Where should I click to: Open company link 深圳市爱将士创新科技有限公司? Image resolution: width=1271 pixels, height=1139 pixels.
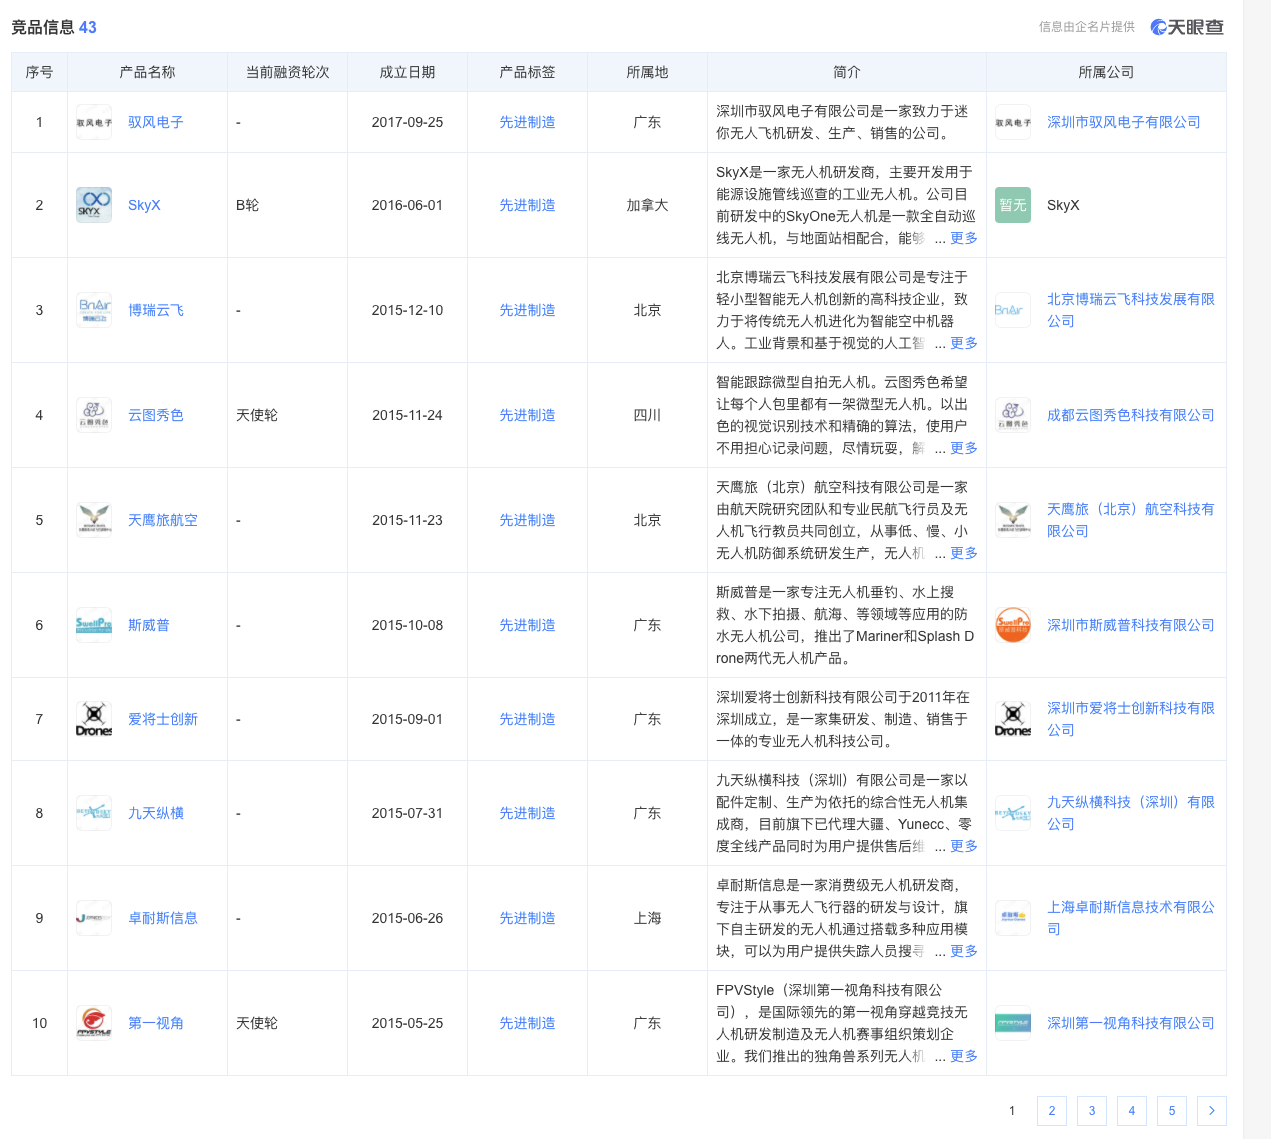(1131, 719)
